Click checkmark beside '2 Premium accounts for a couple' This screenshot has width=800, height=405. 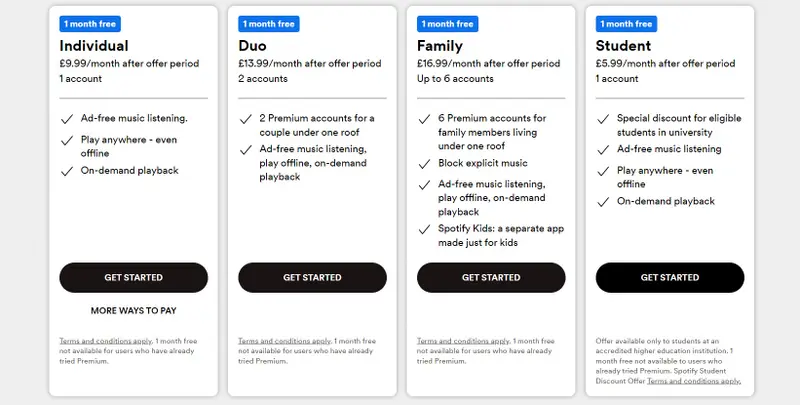pos(246,119)
